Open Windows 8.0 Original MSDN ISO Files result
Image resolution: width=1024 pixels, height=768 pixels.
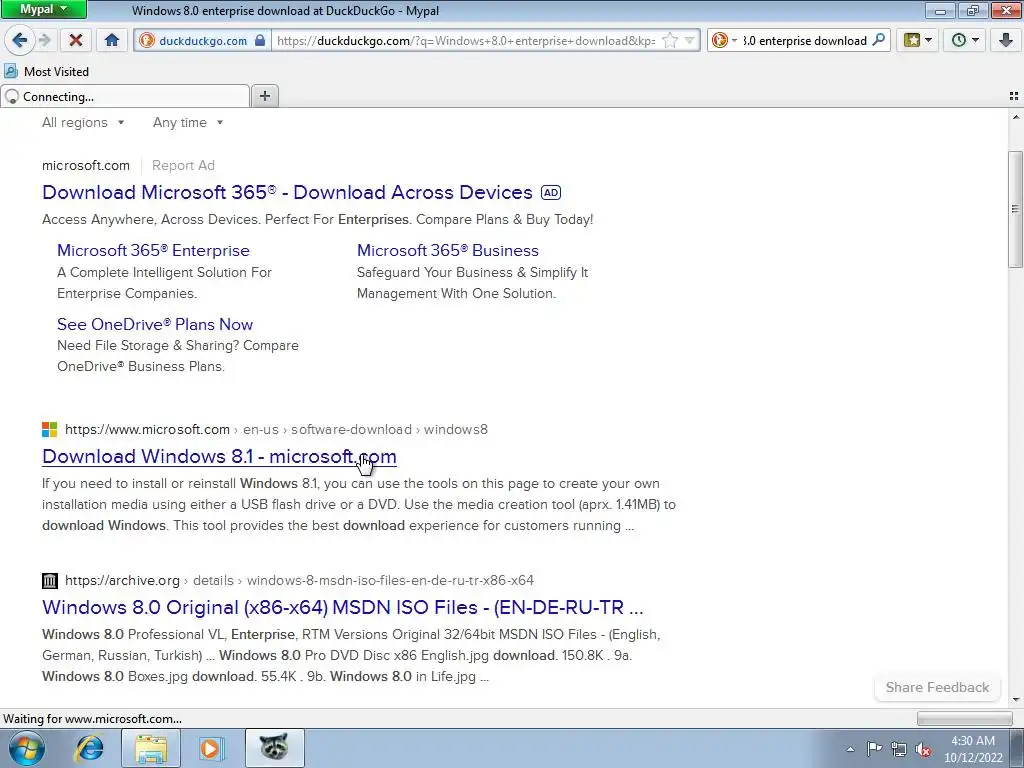click(343, 607)
